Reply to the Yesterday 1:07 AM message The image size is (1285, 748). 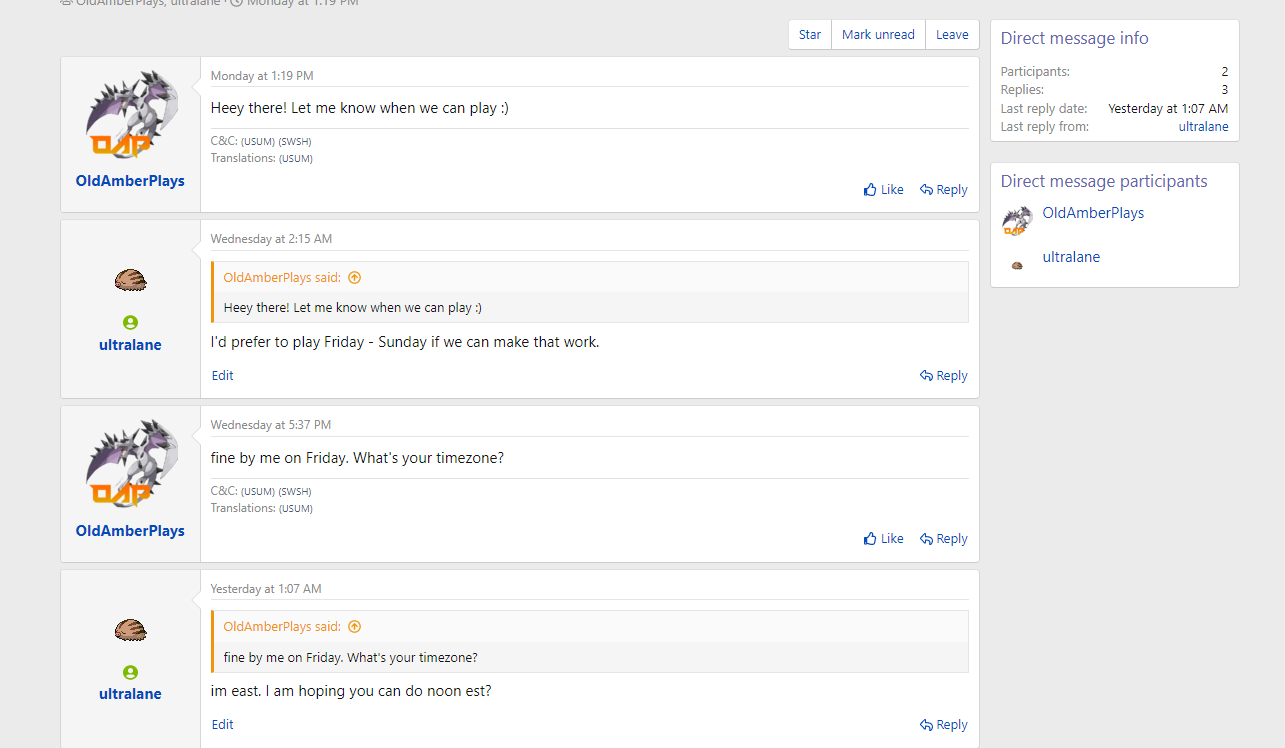pyautogui.click(x=944, y=725)
